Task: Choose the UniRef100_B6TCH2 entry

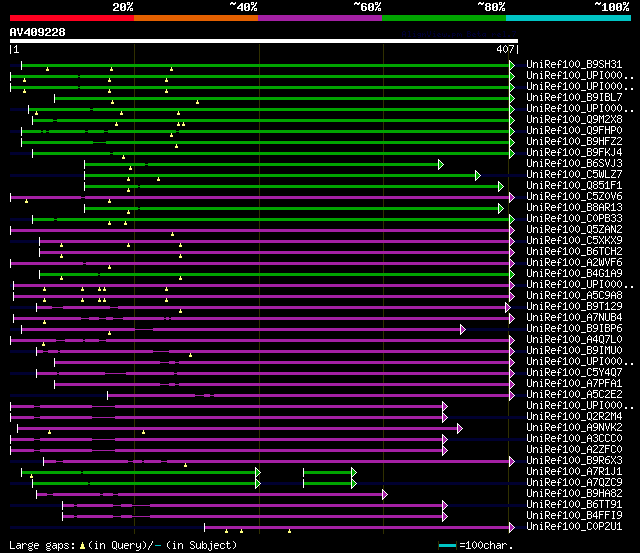Action: [x=574, y=252]
